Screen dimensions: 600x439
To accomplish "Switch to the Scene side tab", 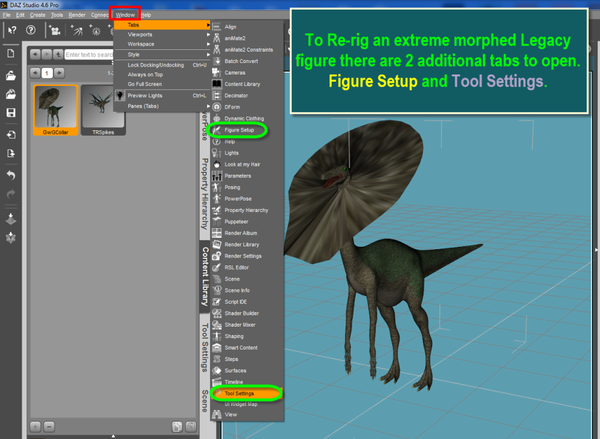I will point(205,401).
